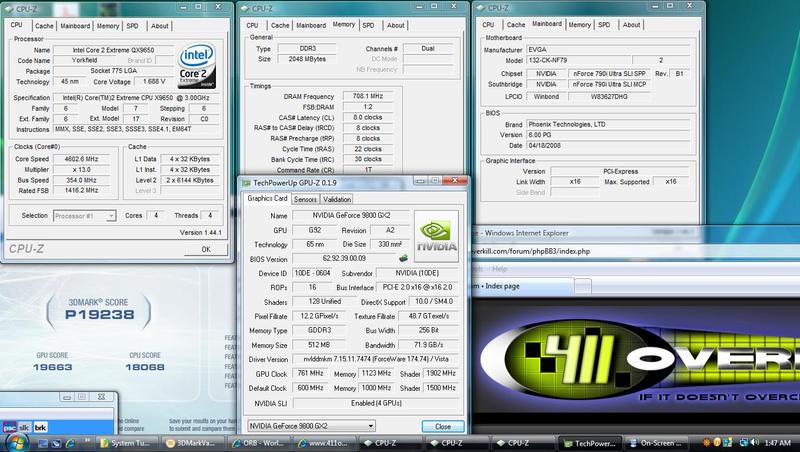The width and height of the screenshot is (800, 452).
Task: Click the Intel Core 2 Extreme logo
Action: [197, 66]
